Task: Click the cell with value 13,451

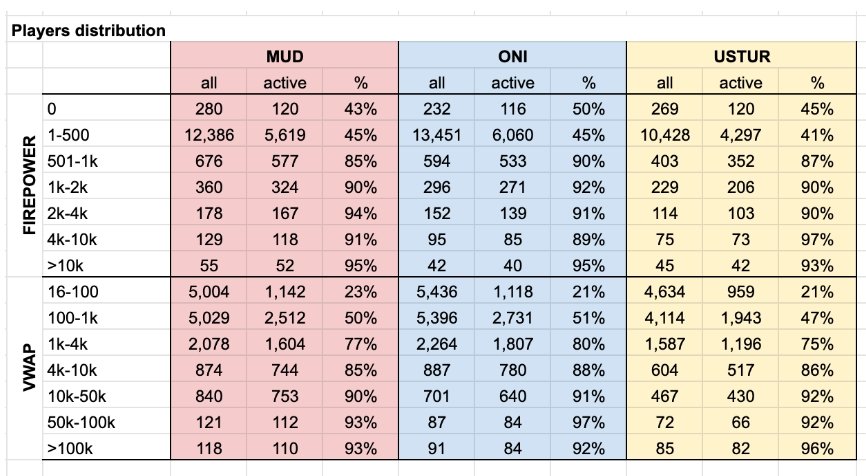Action: coord(436,134)
